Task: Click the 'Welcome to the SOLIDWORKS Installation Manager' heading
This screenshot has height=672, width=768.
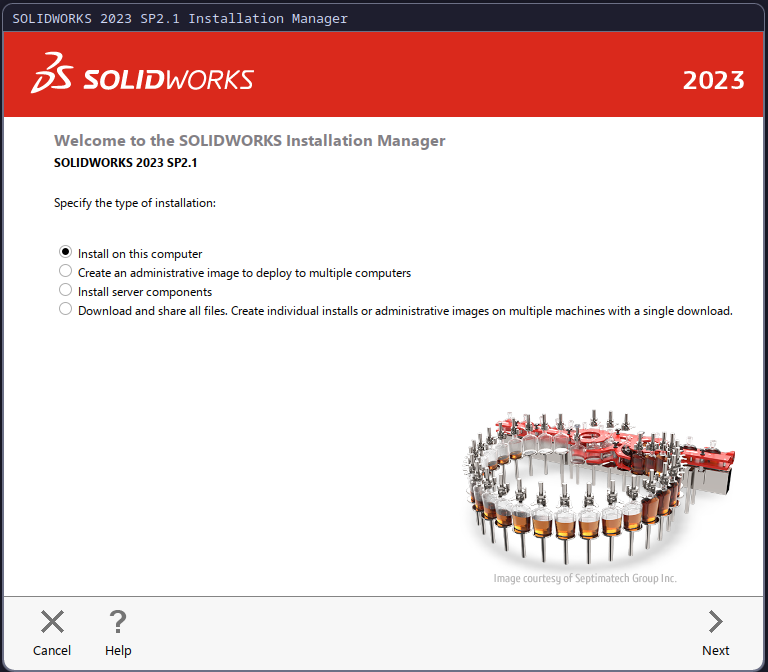Action: point(249,141)
